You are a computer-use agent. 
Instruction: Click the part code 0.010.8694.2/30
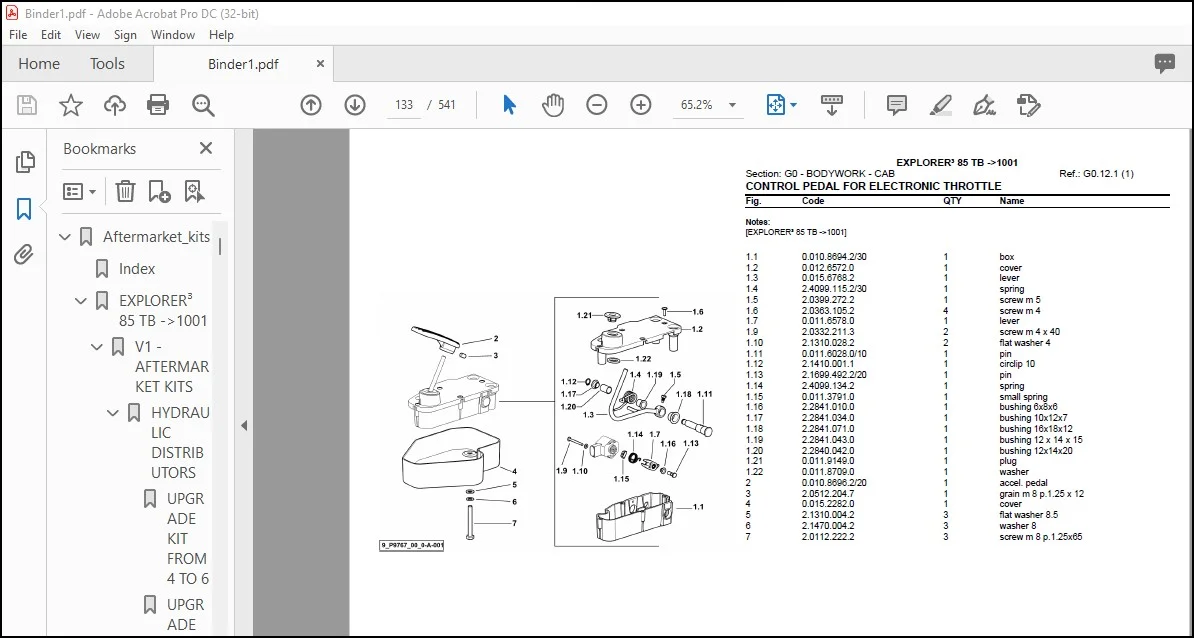(x=834, y=257)
